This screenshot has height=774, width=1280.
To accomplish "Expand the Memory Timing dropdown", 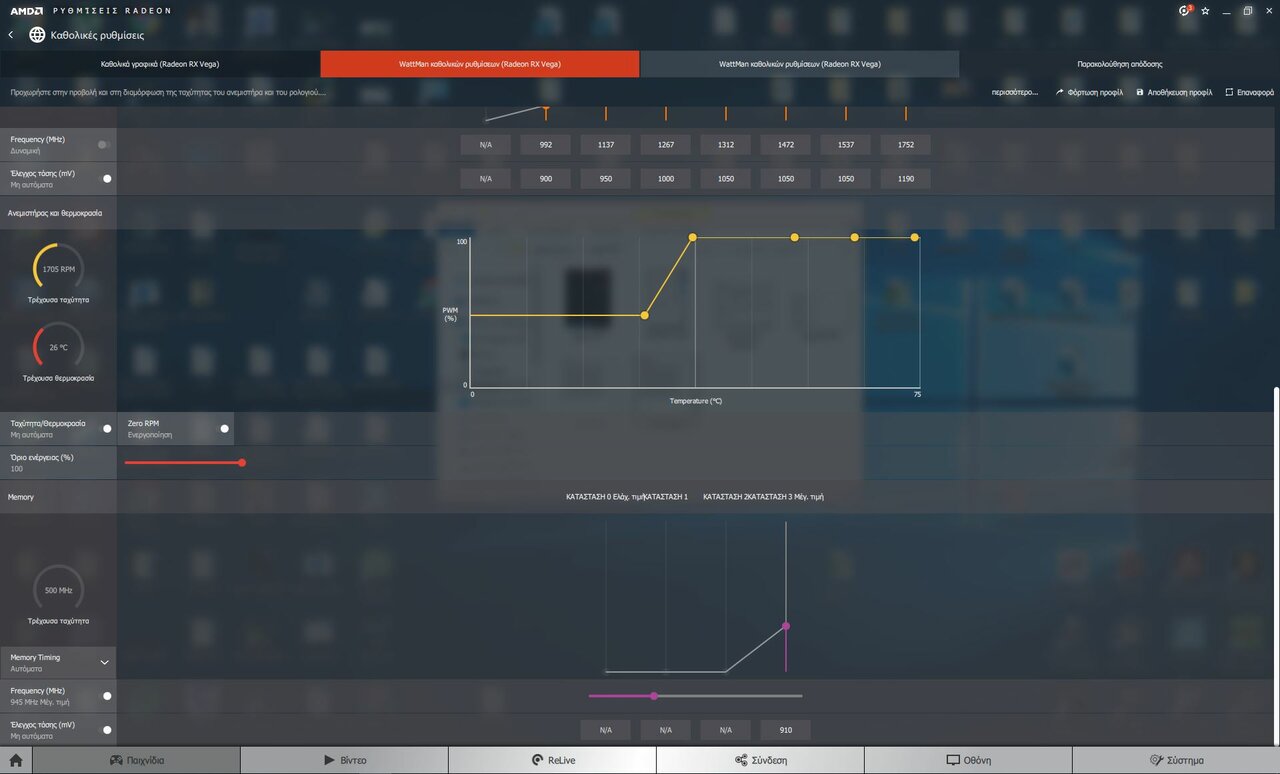I will (x=104, y=662).
